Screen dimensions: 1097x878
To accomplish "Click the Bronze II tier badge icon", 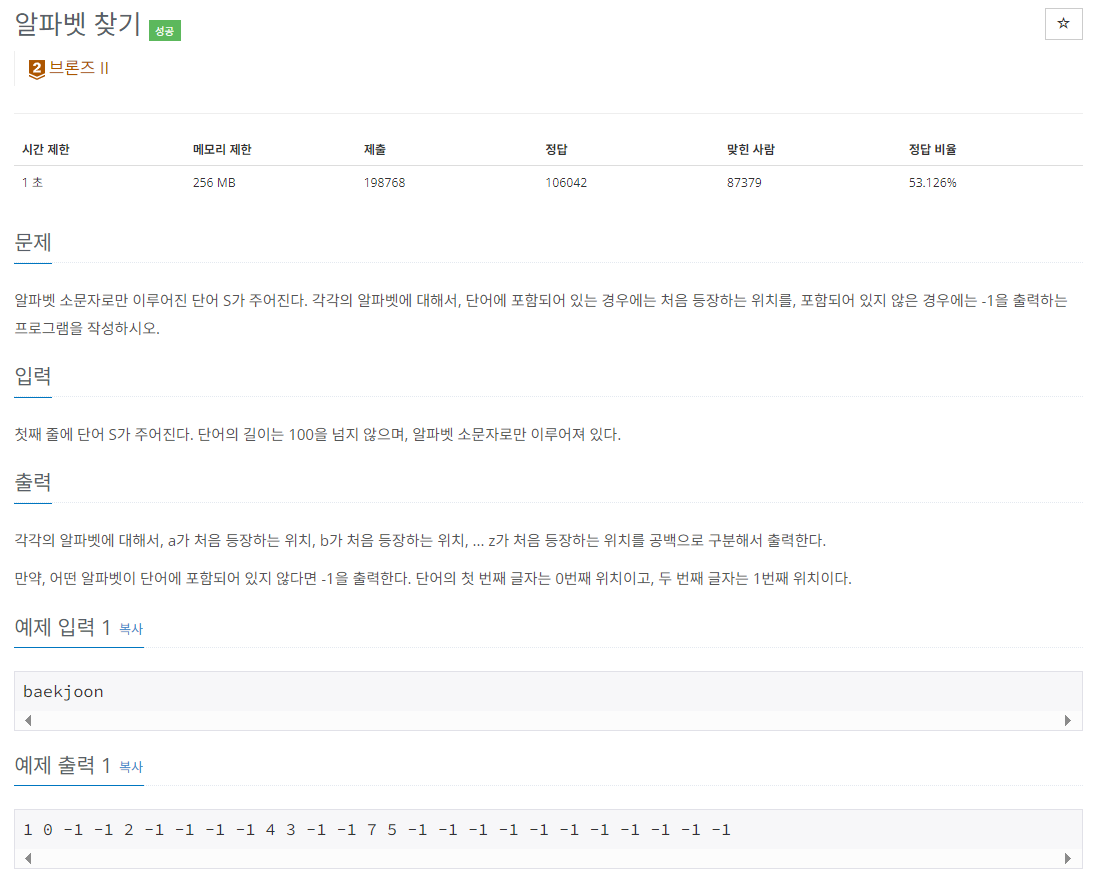I will 36,69.
